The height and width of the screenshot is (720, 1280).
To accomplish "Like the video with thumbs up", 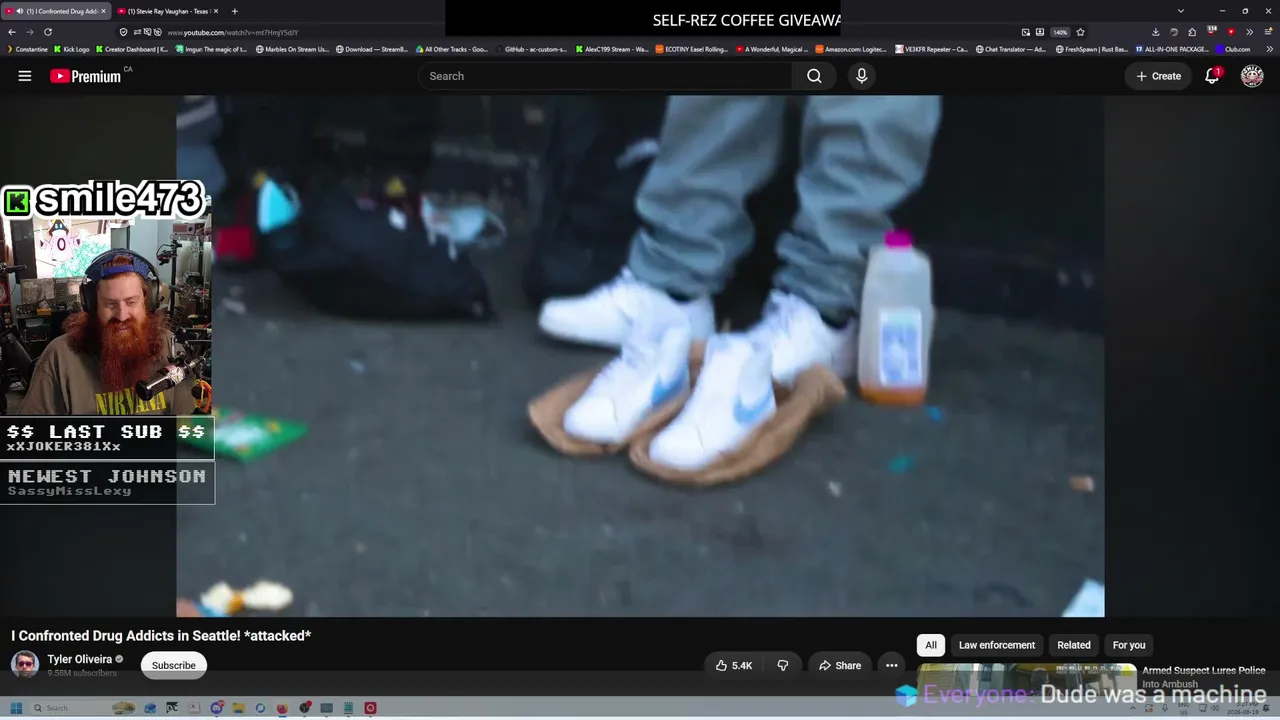I will click(x=734, y=665).
